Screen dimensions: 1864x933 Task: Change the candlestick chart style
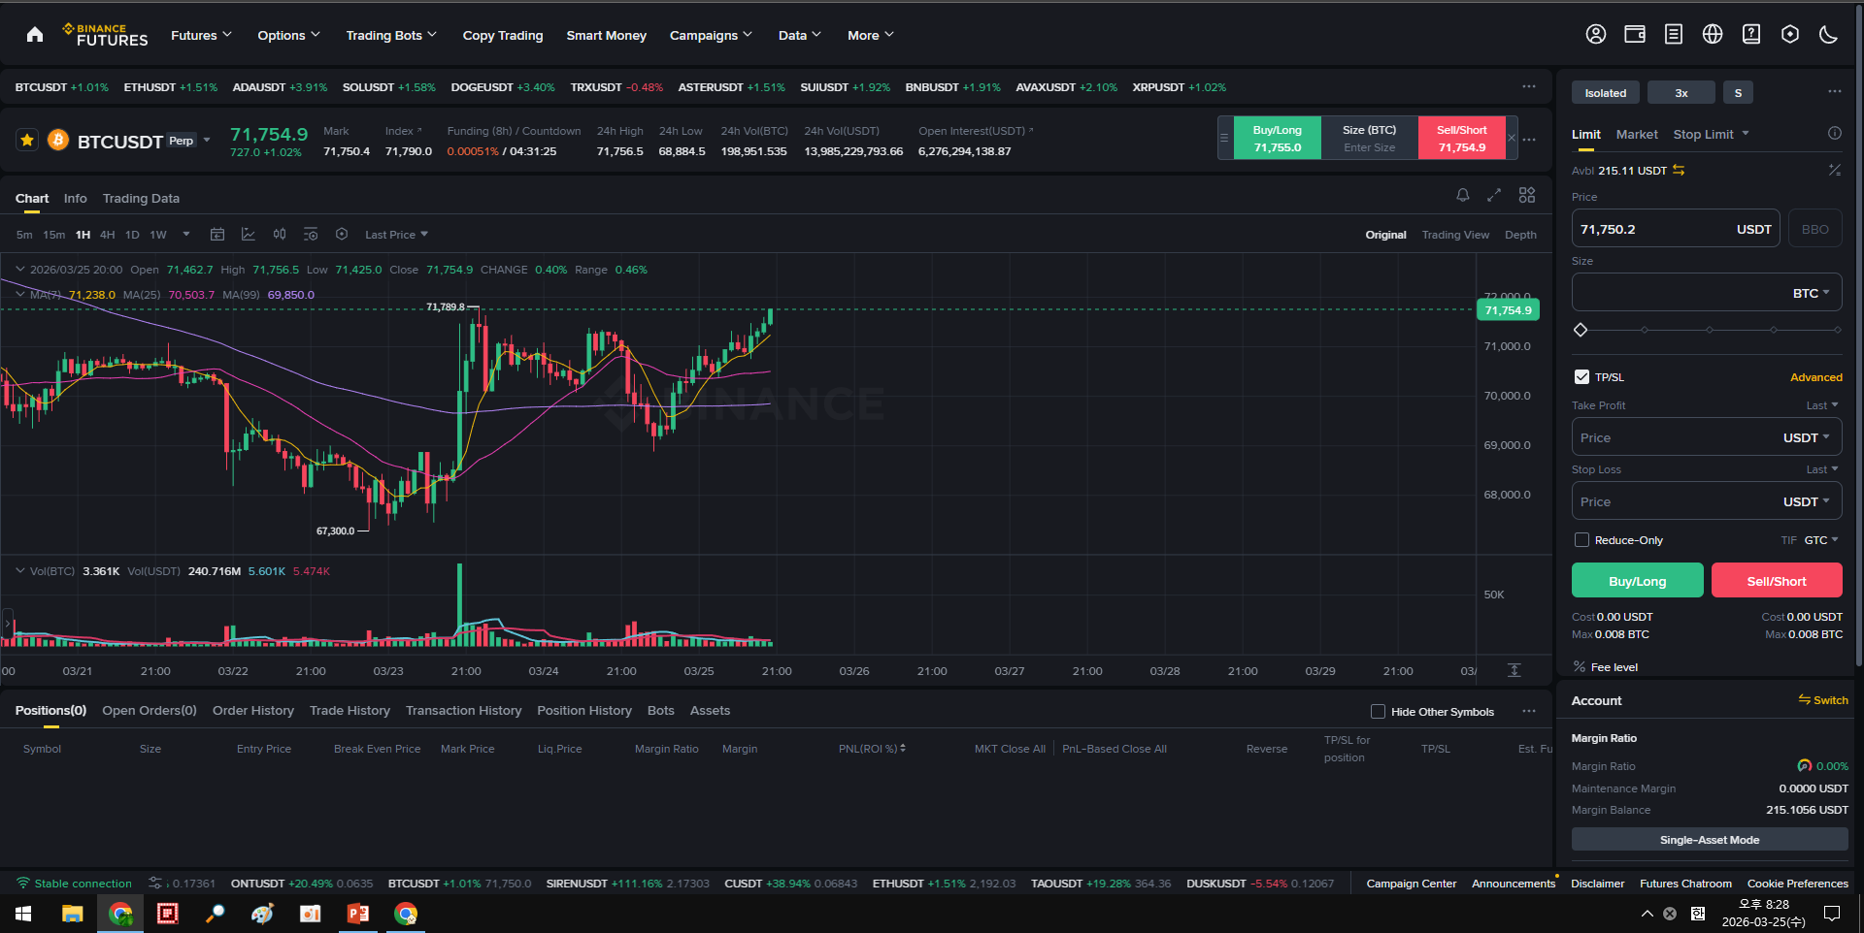click(x=279, y=234)
